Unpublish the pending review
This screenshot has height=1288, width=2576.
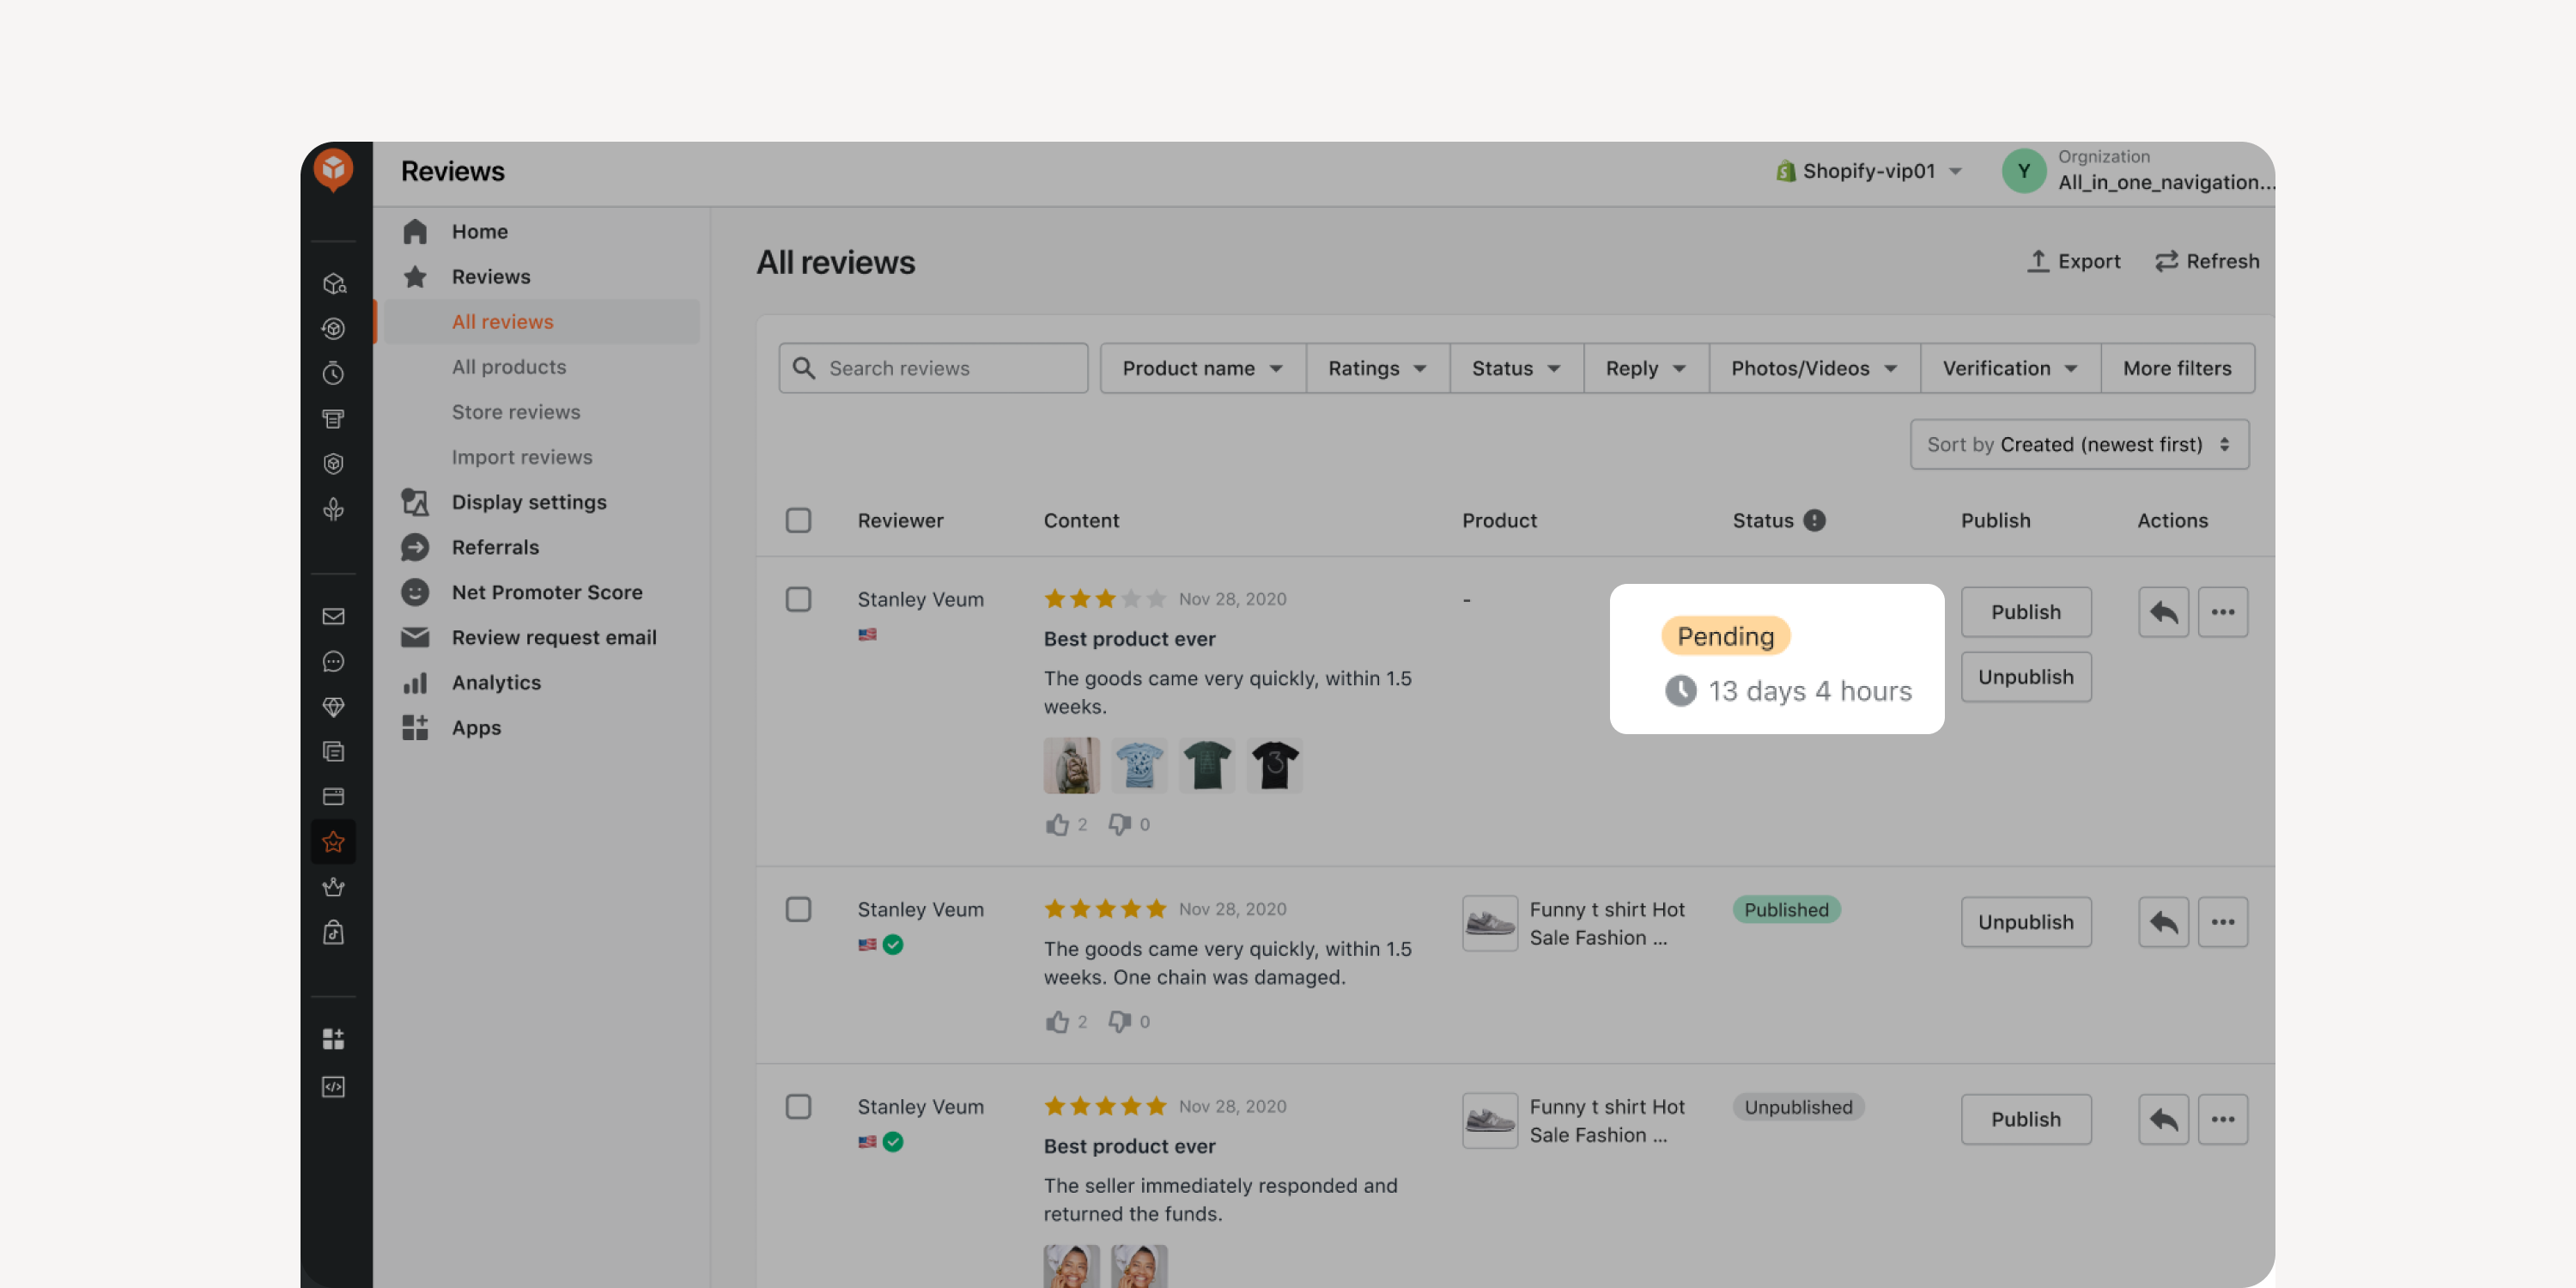[2025, 677]
